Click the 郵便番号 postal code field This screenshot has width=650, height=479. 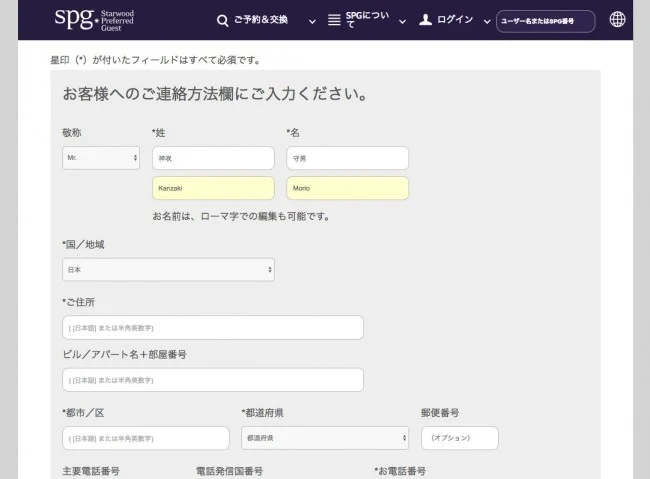click(459, 438)
